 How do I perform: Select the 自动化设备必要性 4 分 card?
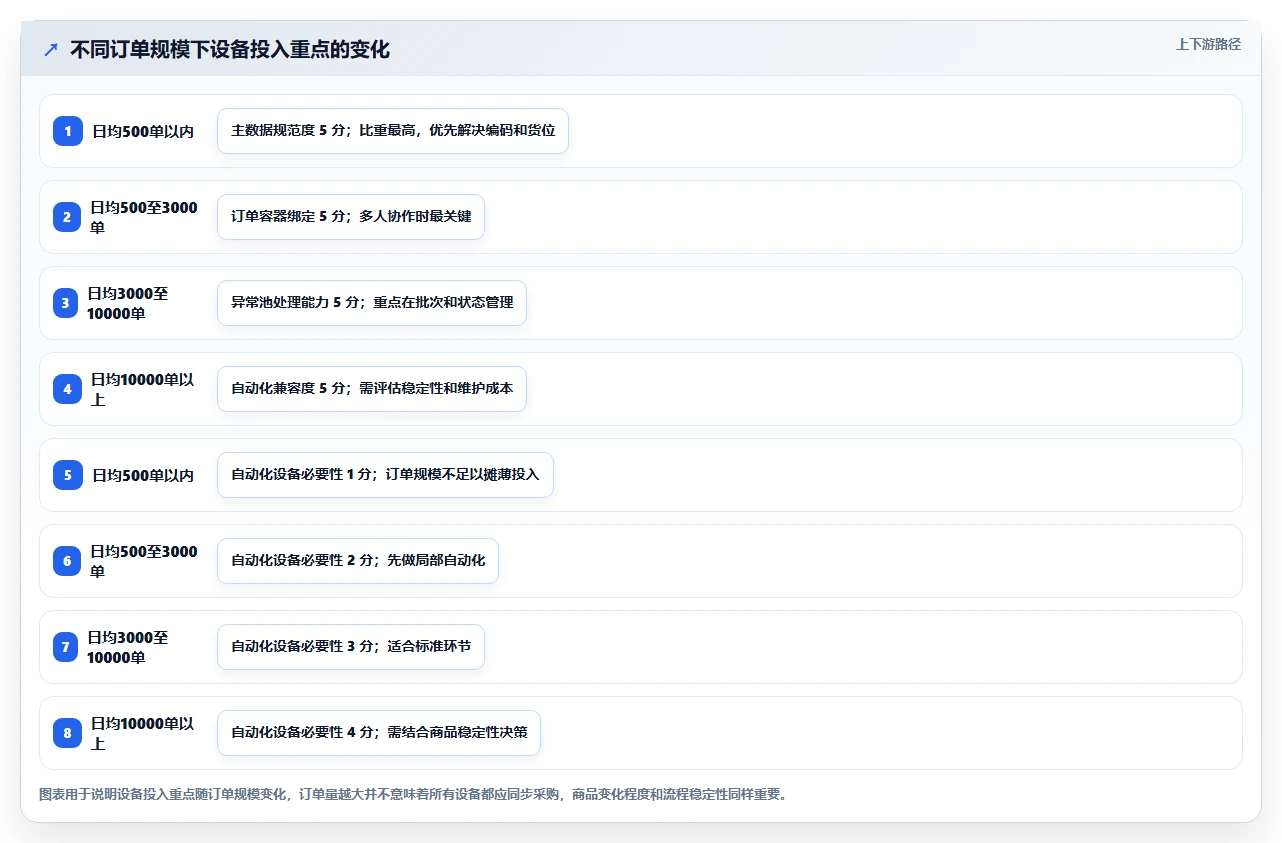point(379,733)
